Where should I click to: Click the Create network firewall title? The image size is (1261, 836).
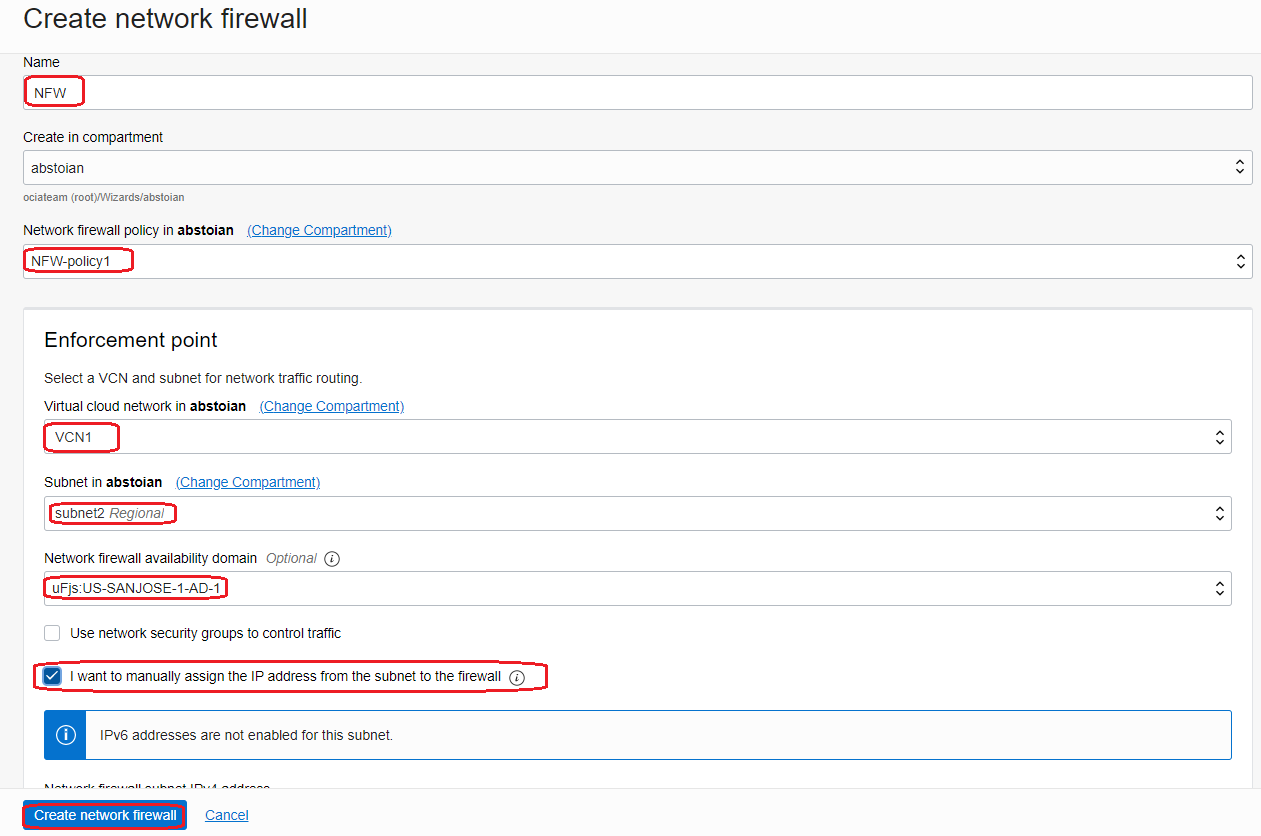click(x=165, y=18)
